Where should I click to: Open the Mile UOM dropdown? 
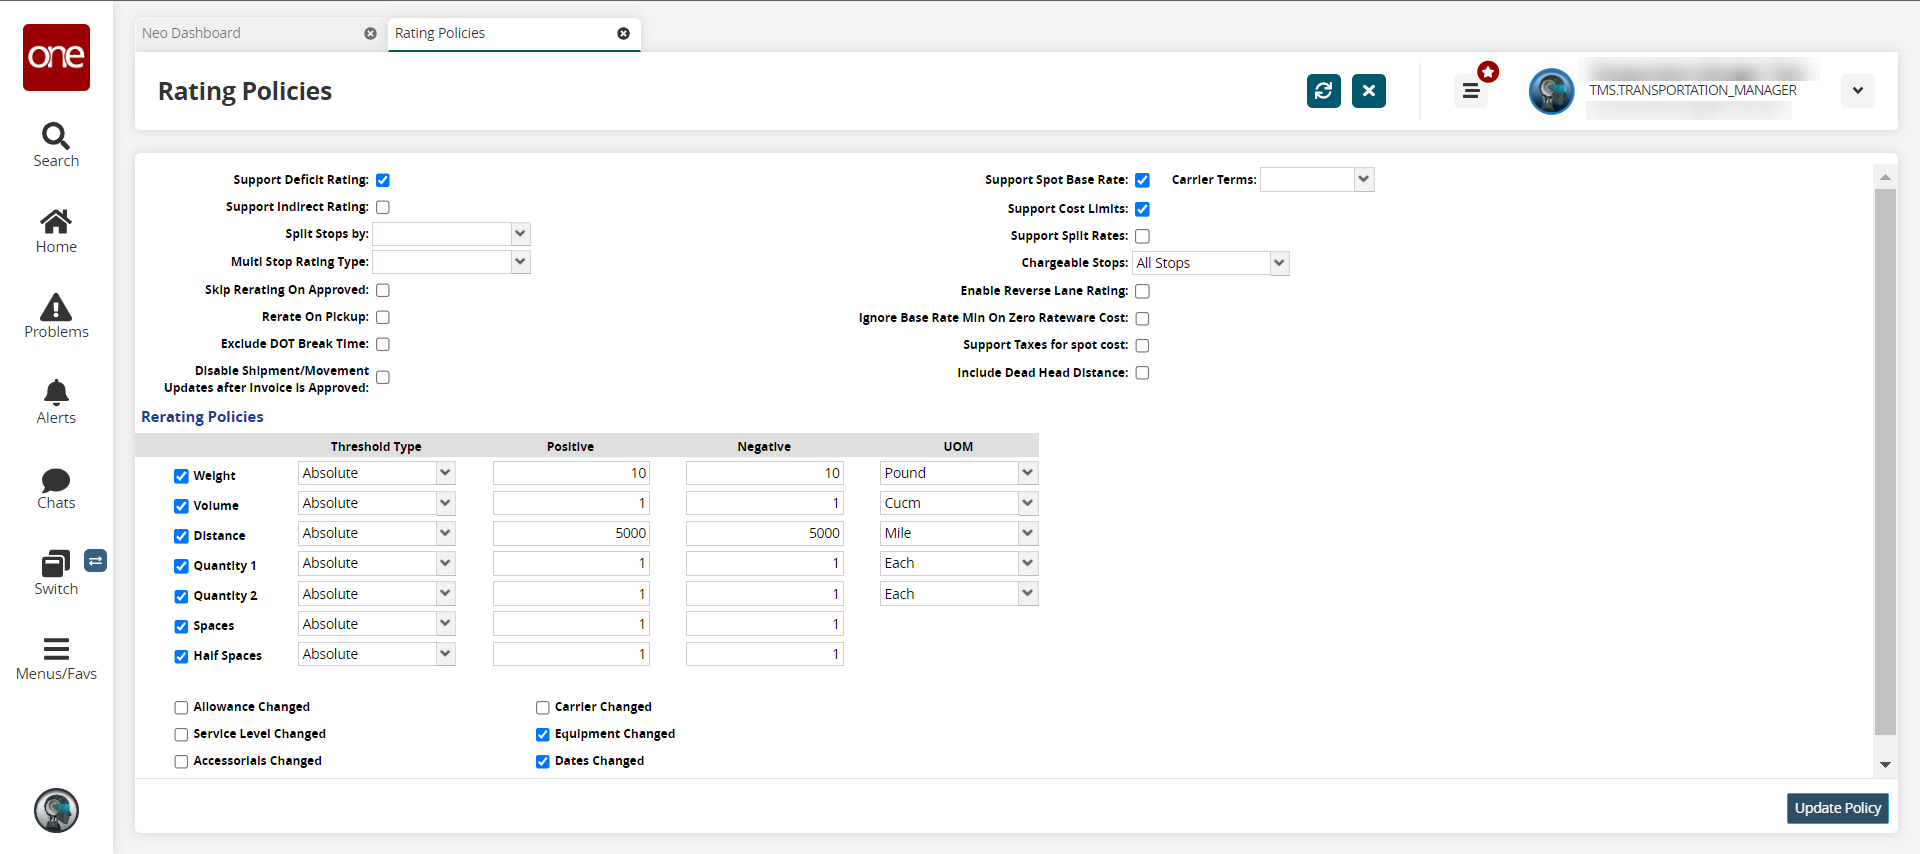[x=1028, y=533]
